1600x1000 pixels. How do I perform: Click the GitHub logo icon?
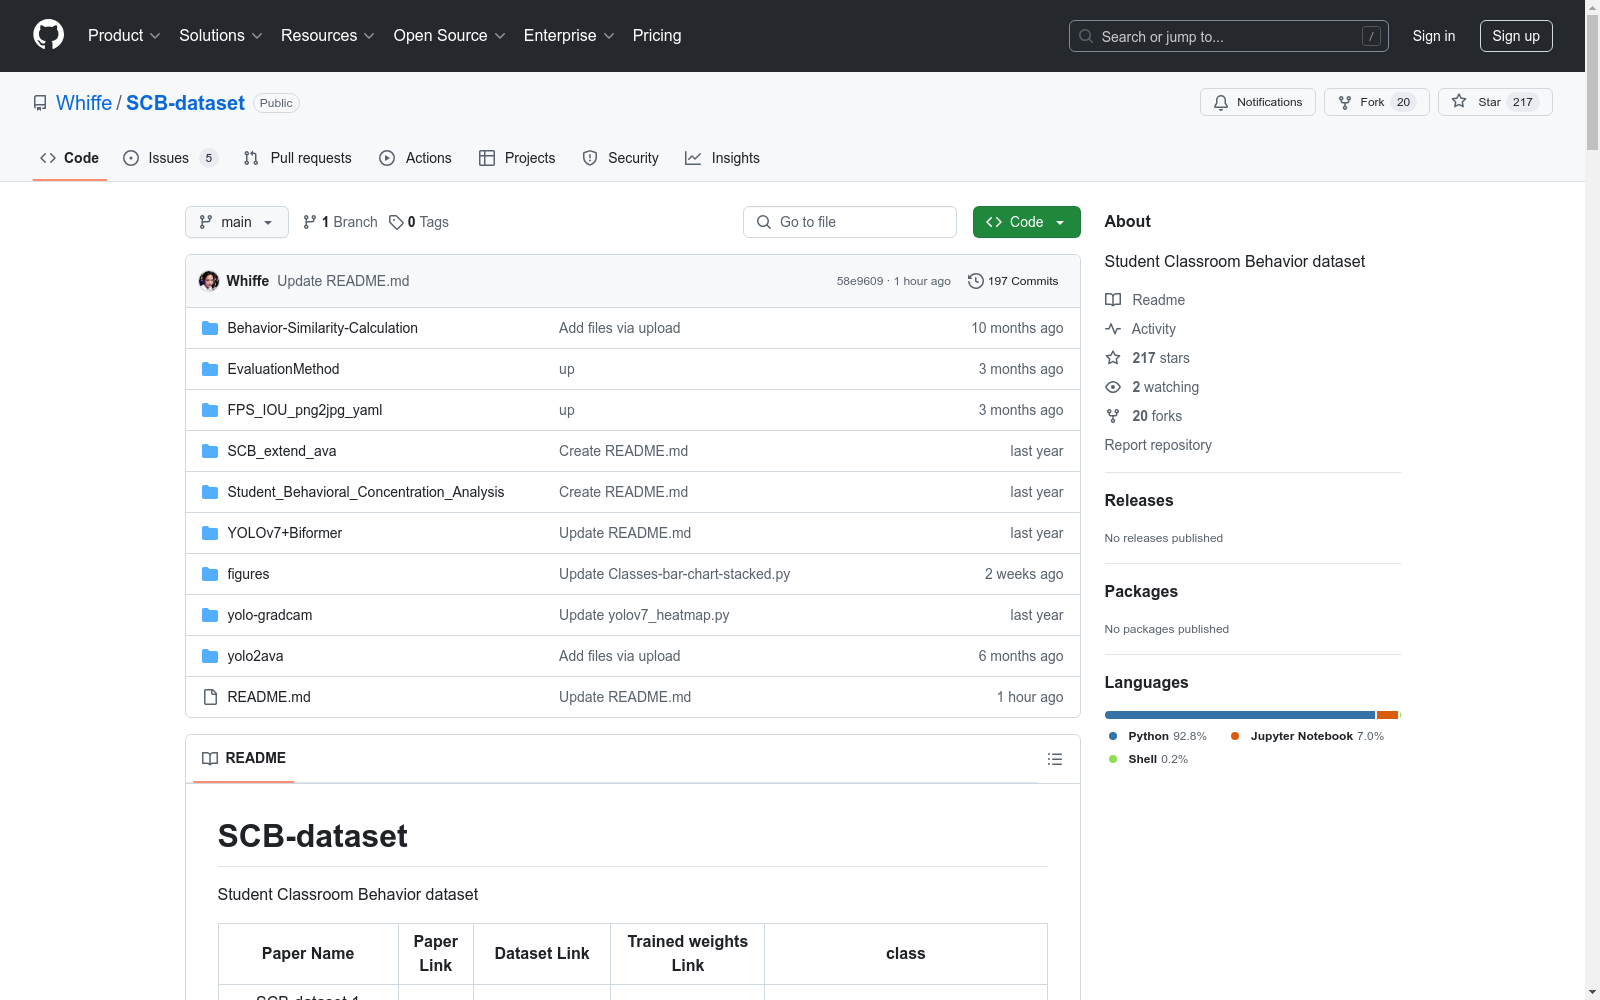48,35
